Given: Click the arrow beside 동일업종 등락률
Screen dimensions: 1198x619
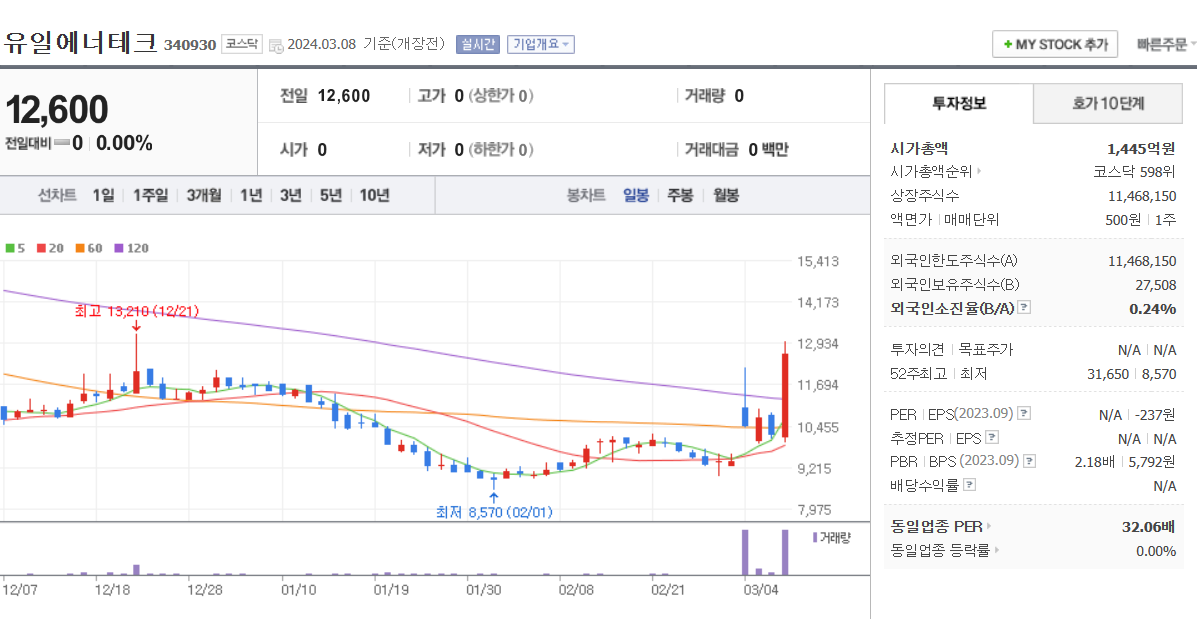Looking at the screenshot, I should [x=996, y=550].
